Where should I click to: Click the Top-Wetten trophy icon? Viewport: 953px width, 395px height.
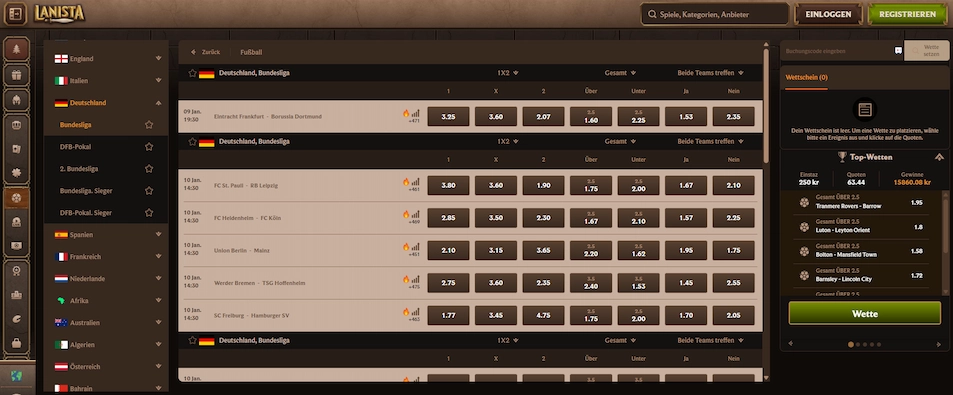tap(842, 157)
